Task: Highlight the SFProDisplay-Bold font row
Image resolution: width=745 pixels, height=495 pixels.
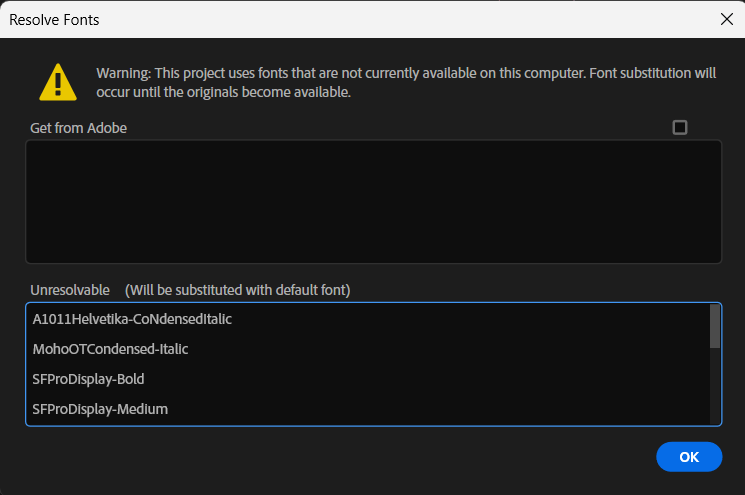Action: (x=88, y=379)
